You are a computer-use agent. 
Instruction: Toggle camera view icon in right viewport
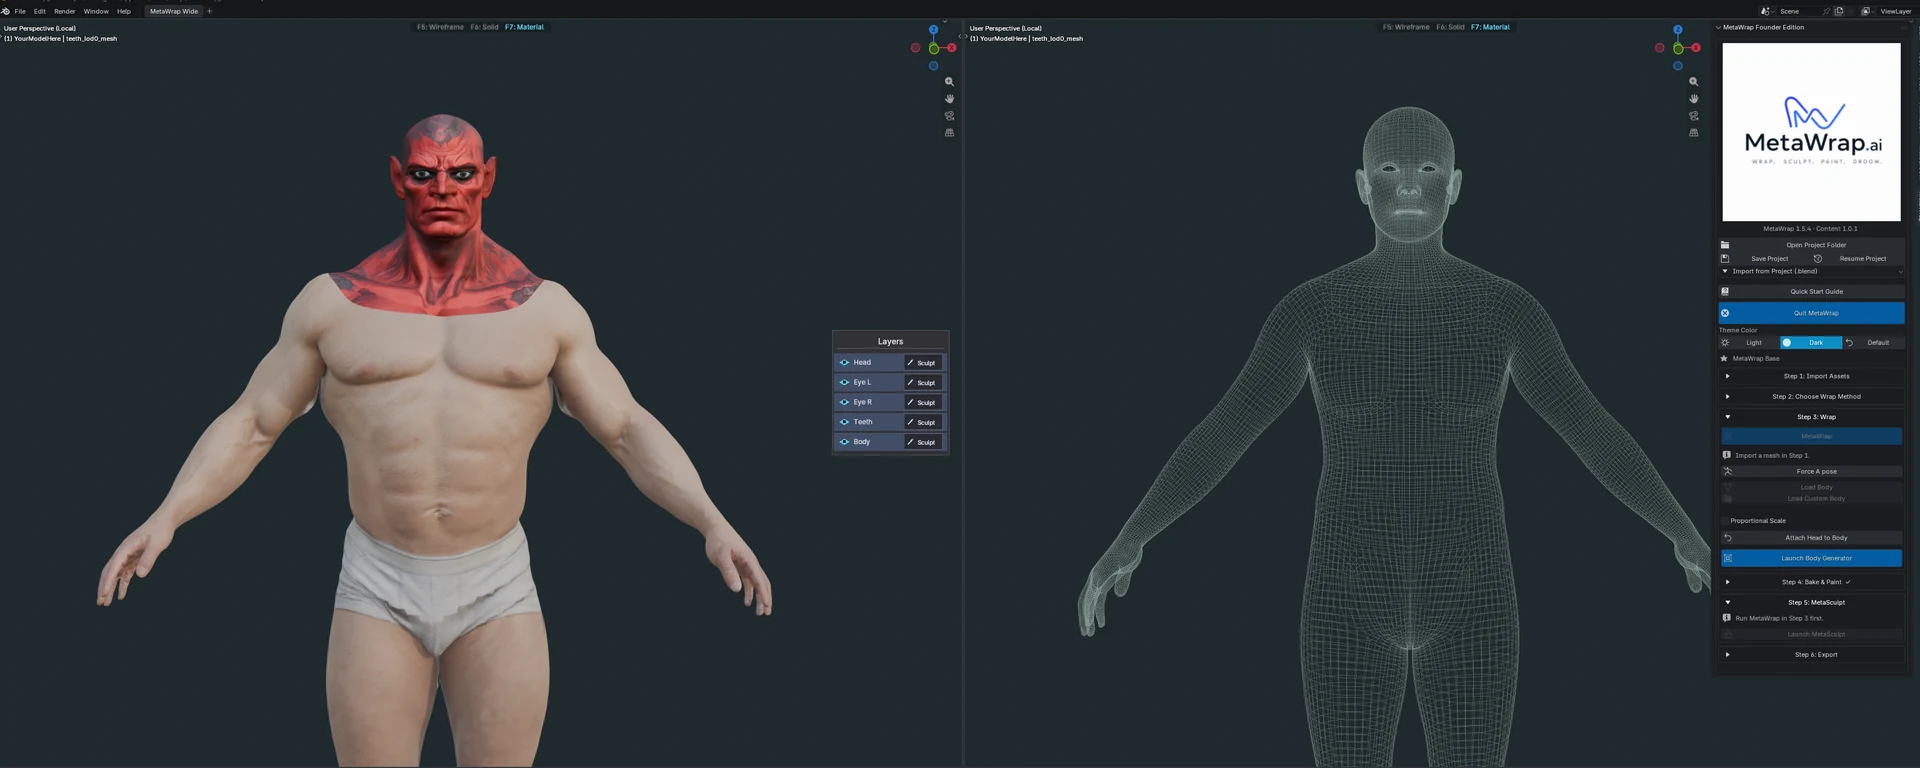[x=1693, y=116]
